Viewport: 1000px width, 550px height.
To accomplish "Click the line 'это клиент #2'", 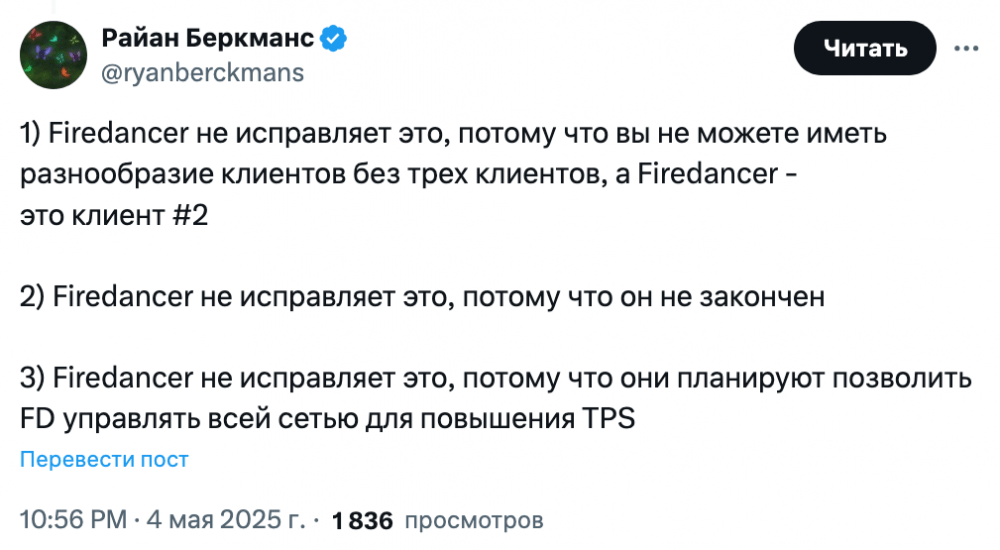I will [x=114, y=216].
